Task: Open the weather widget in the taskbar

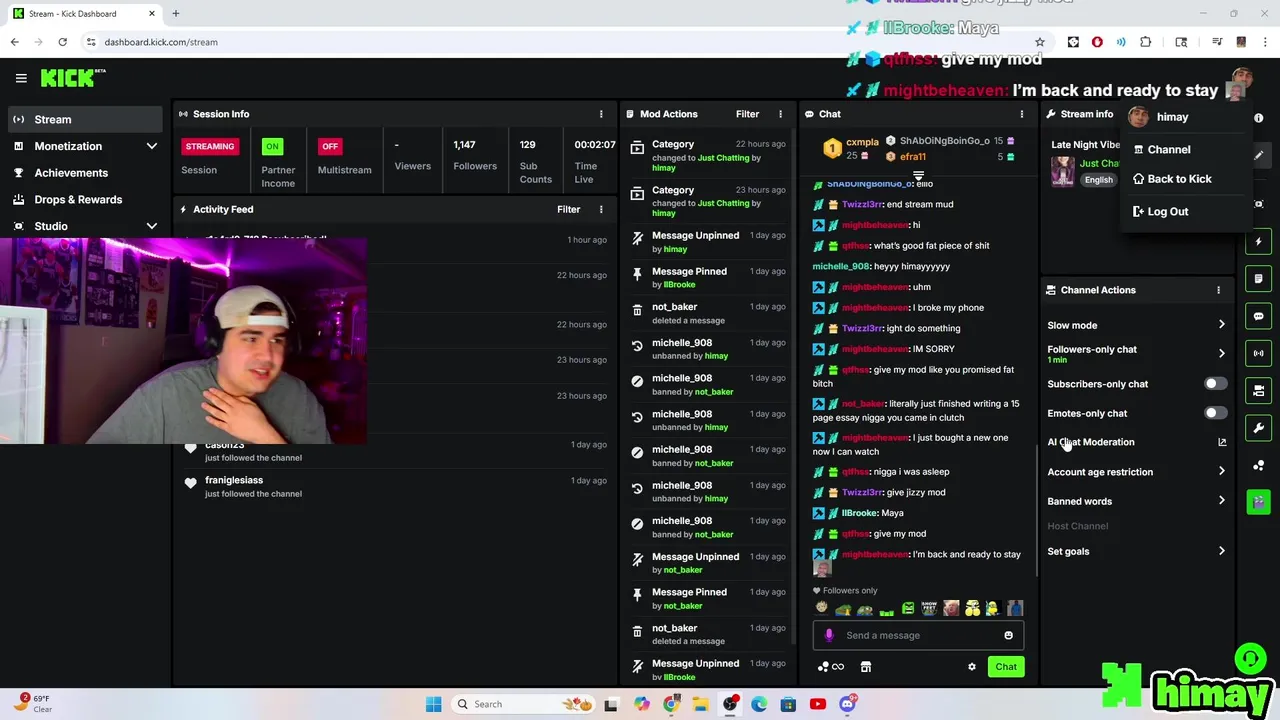Action: coord(35,704)
